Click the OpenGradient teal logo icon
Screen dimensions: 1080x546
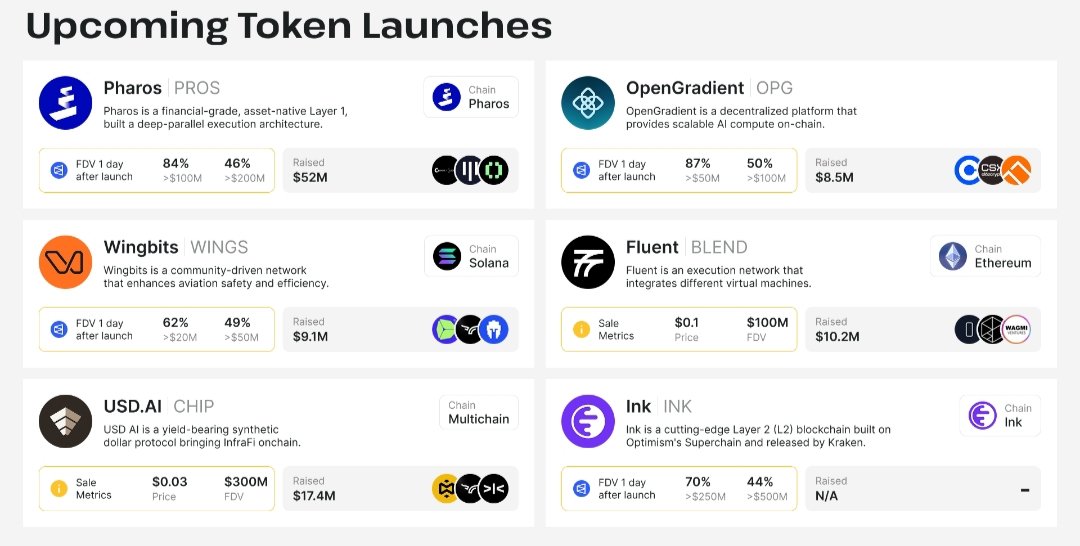point(587,103)
